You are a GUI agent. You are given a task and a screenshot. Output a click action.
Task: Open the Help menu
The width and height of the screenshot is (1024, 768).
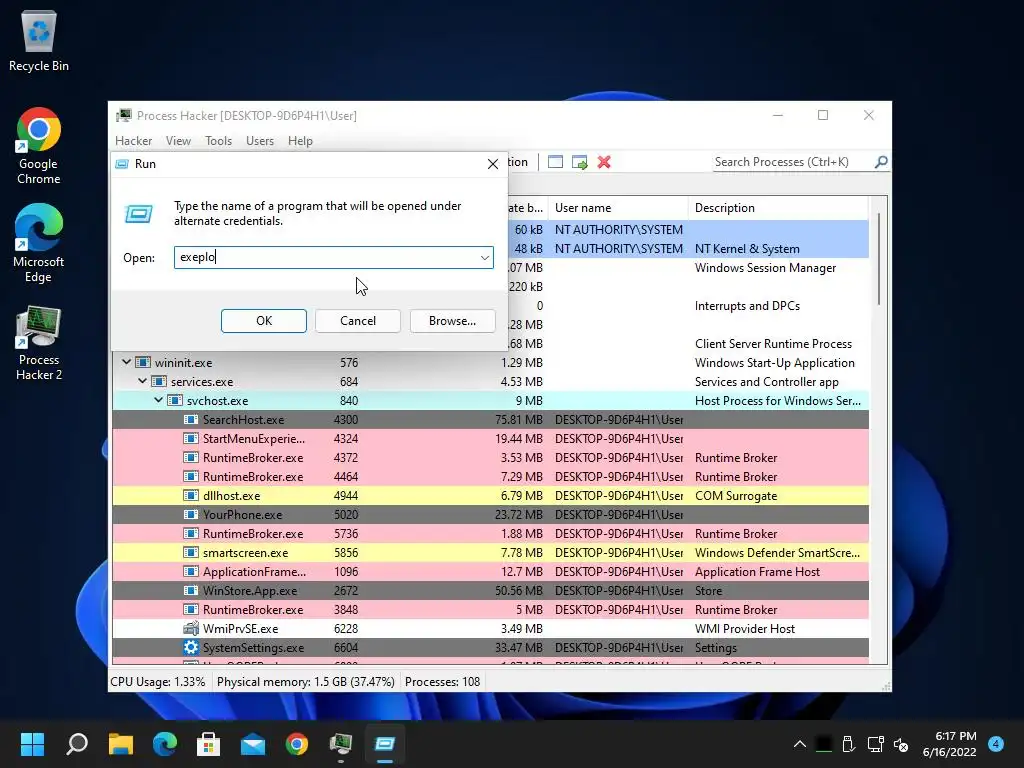[x=300, y=141]
